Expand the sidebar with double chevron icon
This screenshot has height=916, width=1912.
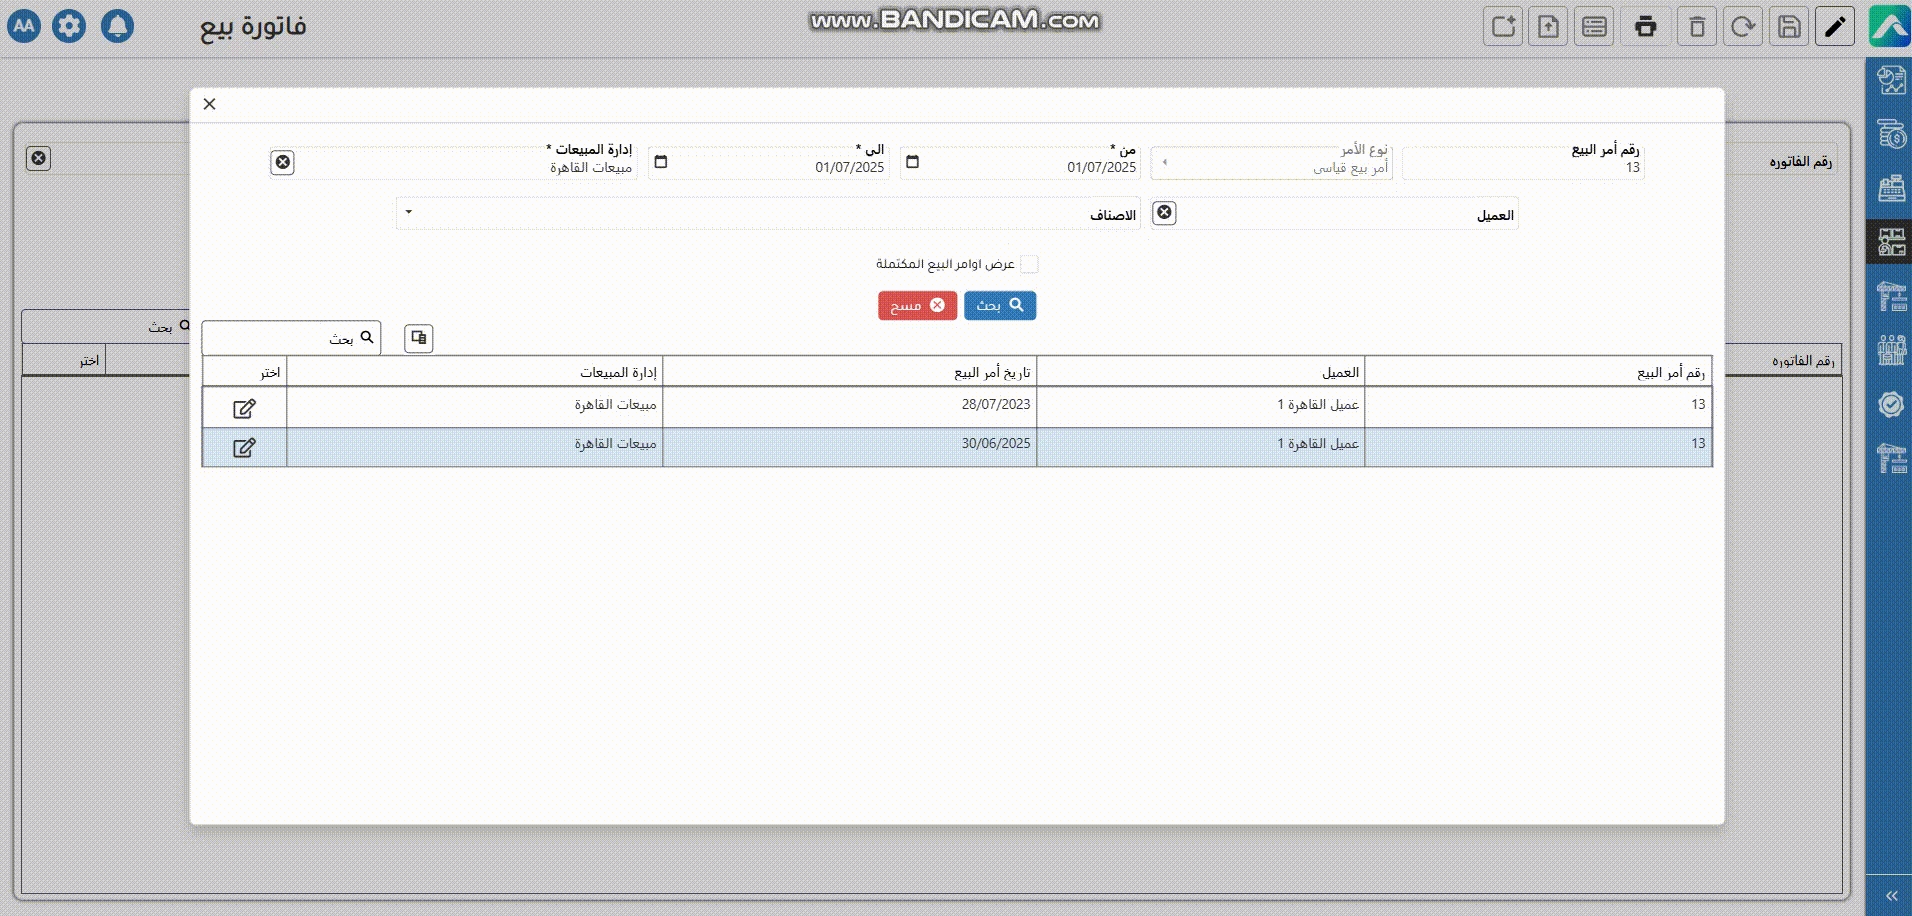coord(1891,895)
